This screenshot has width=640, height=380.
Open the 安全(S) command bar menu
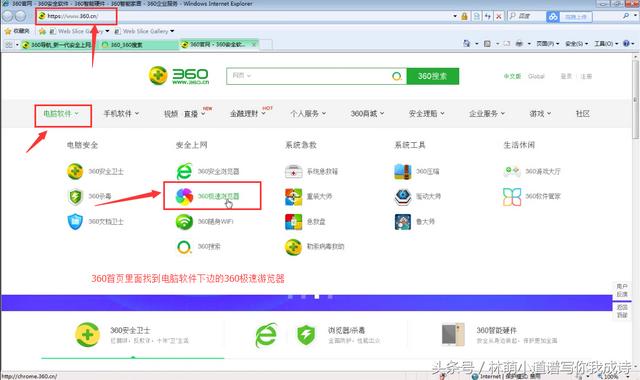(x=576, y=43)
